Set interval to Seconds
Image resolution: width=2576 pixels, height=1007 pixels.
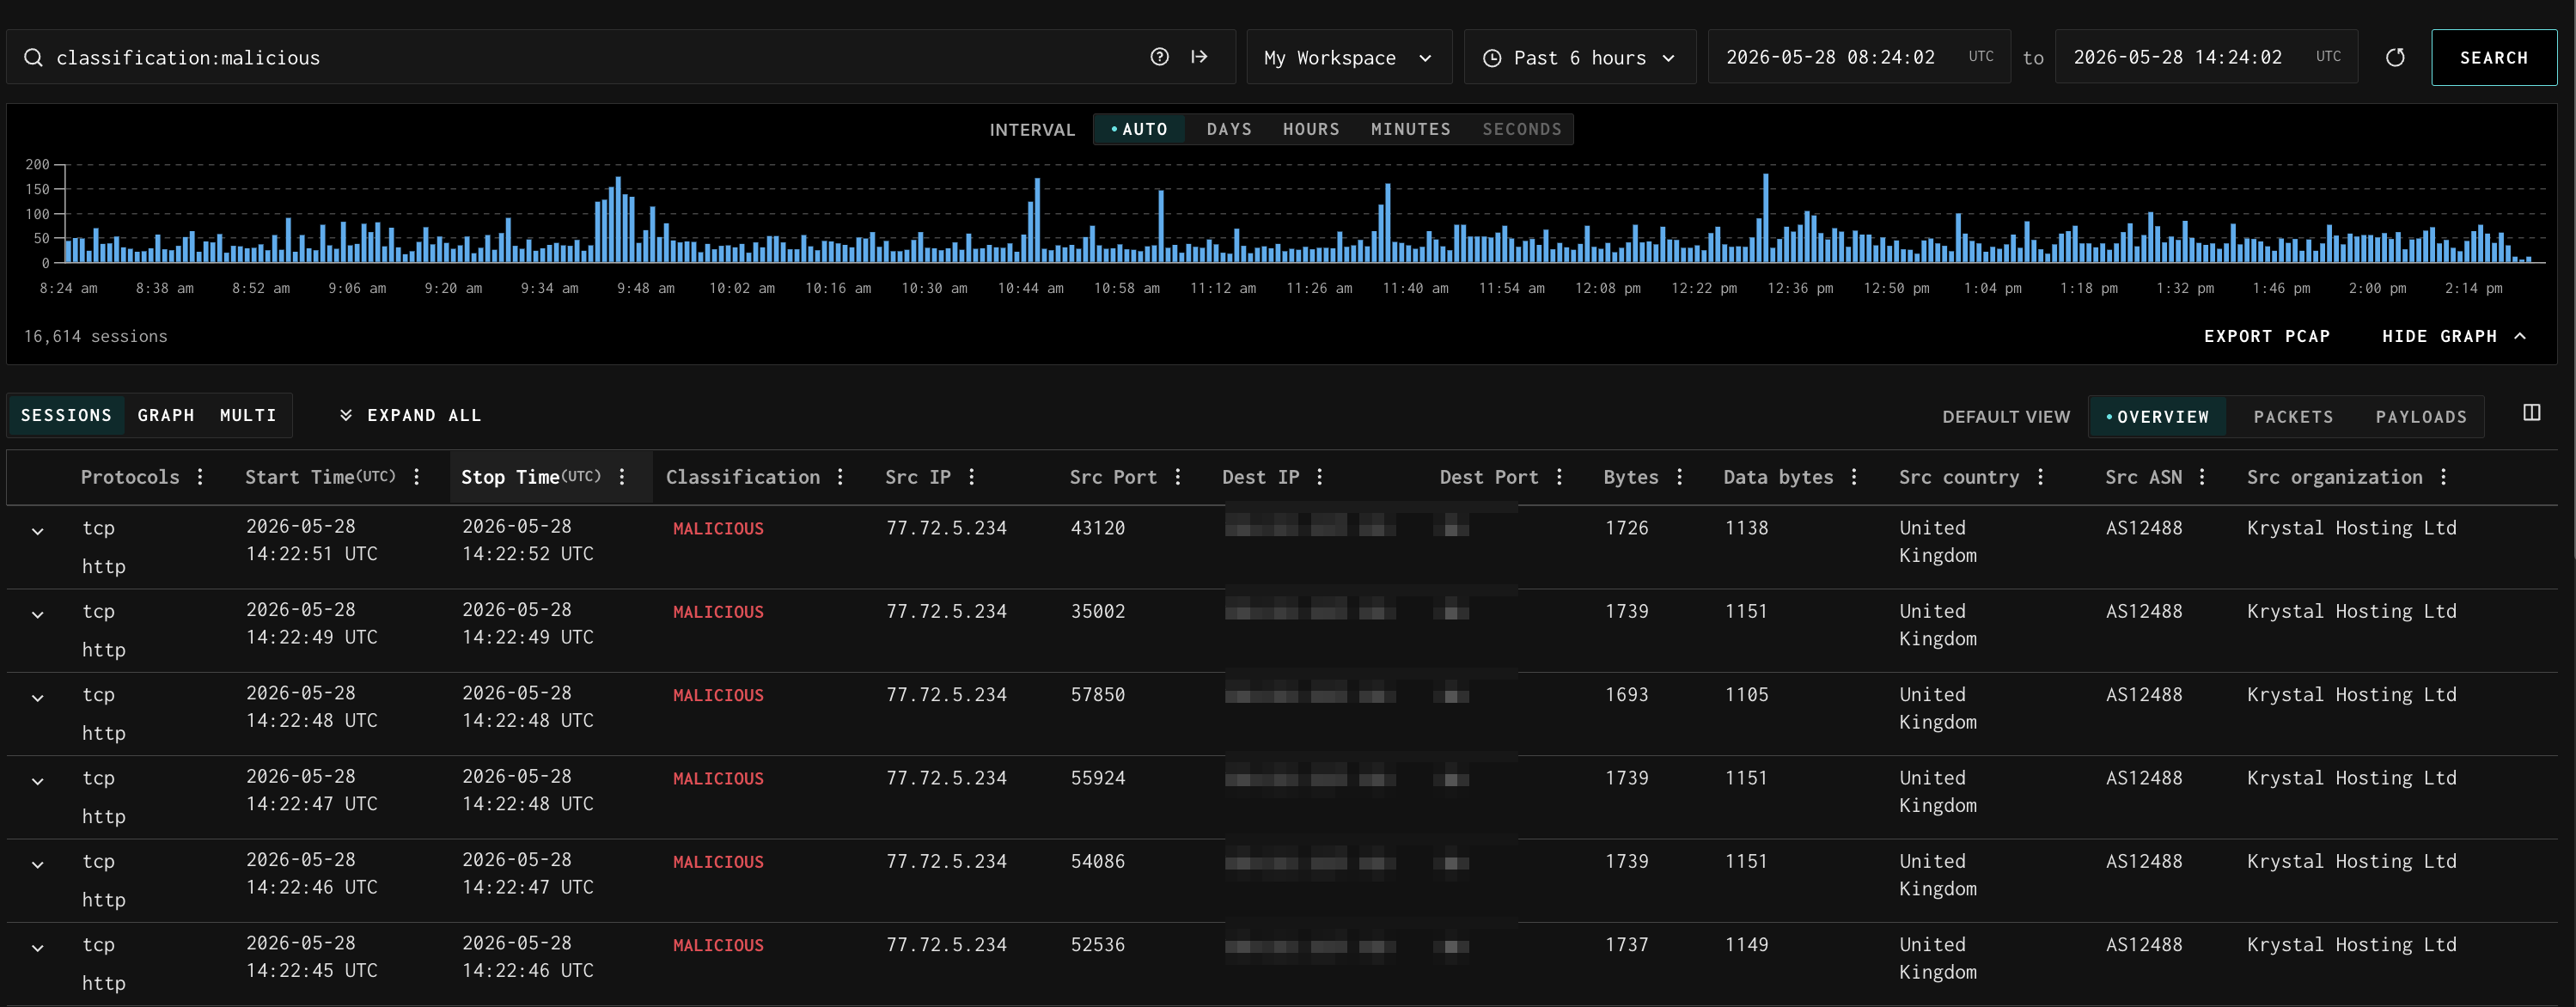coord(1521,129)
